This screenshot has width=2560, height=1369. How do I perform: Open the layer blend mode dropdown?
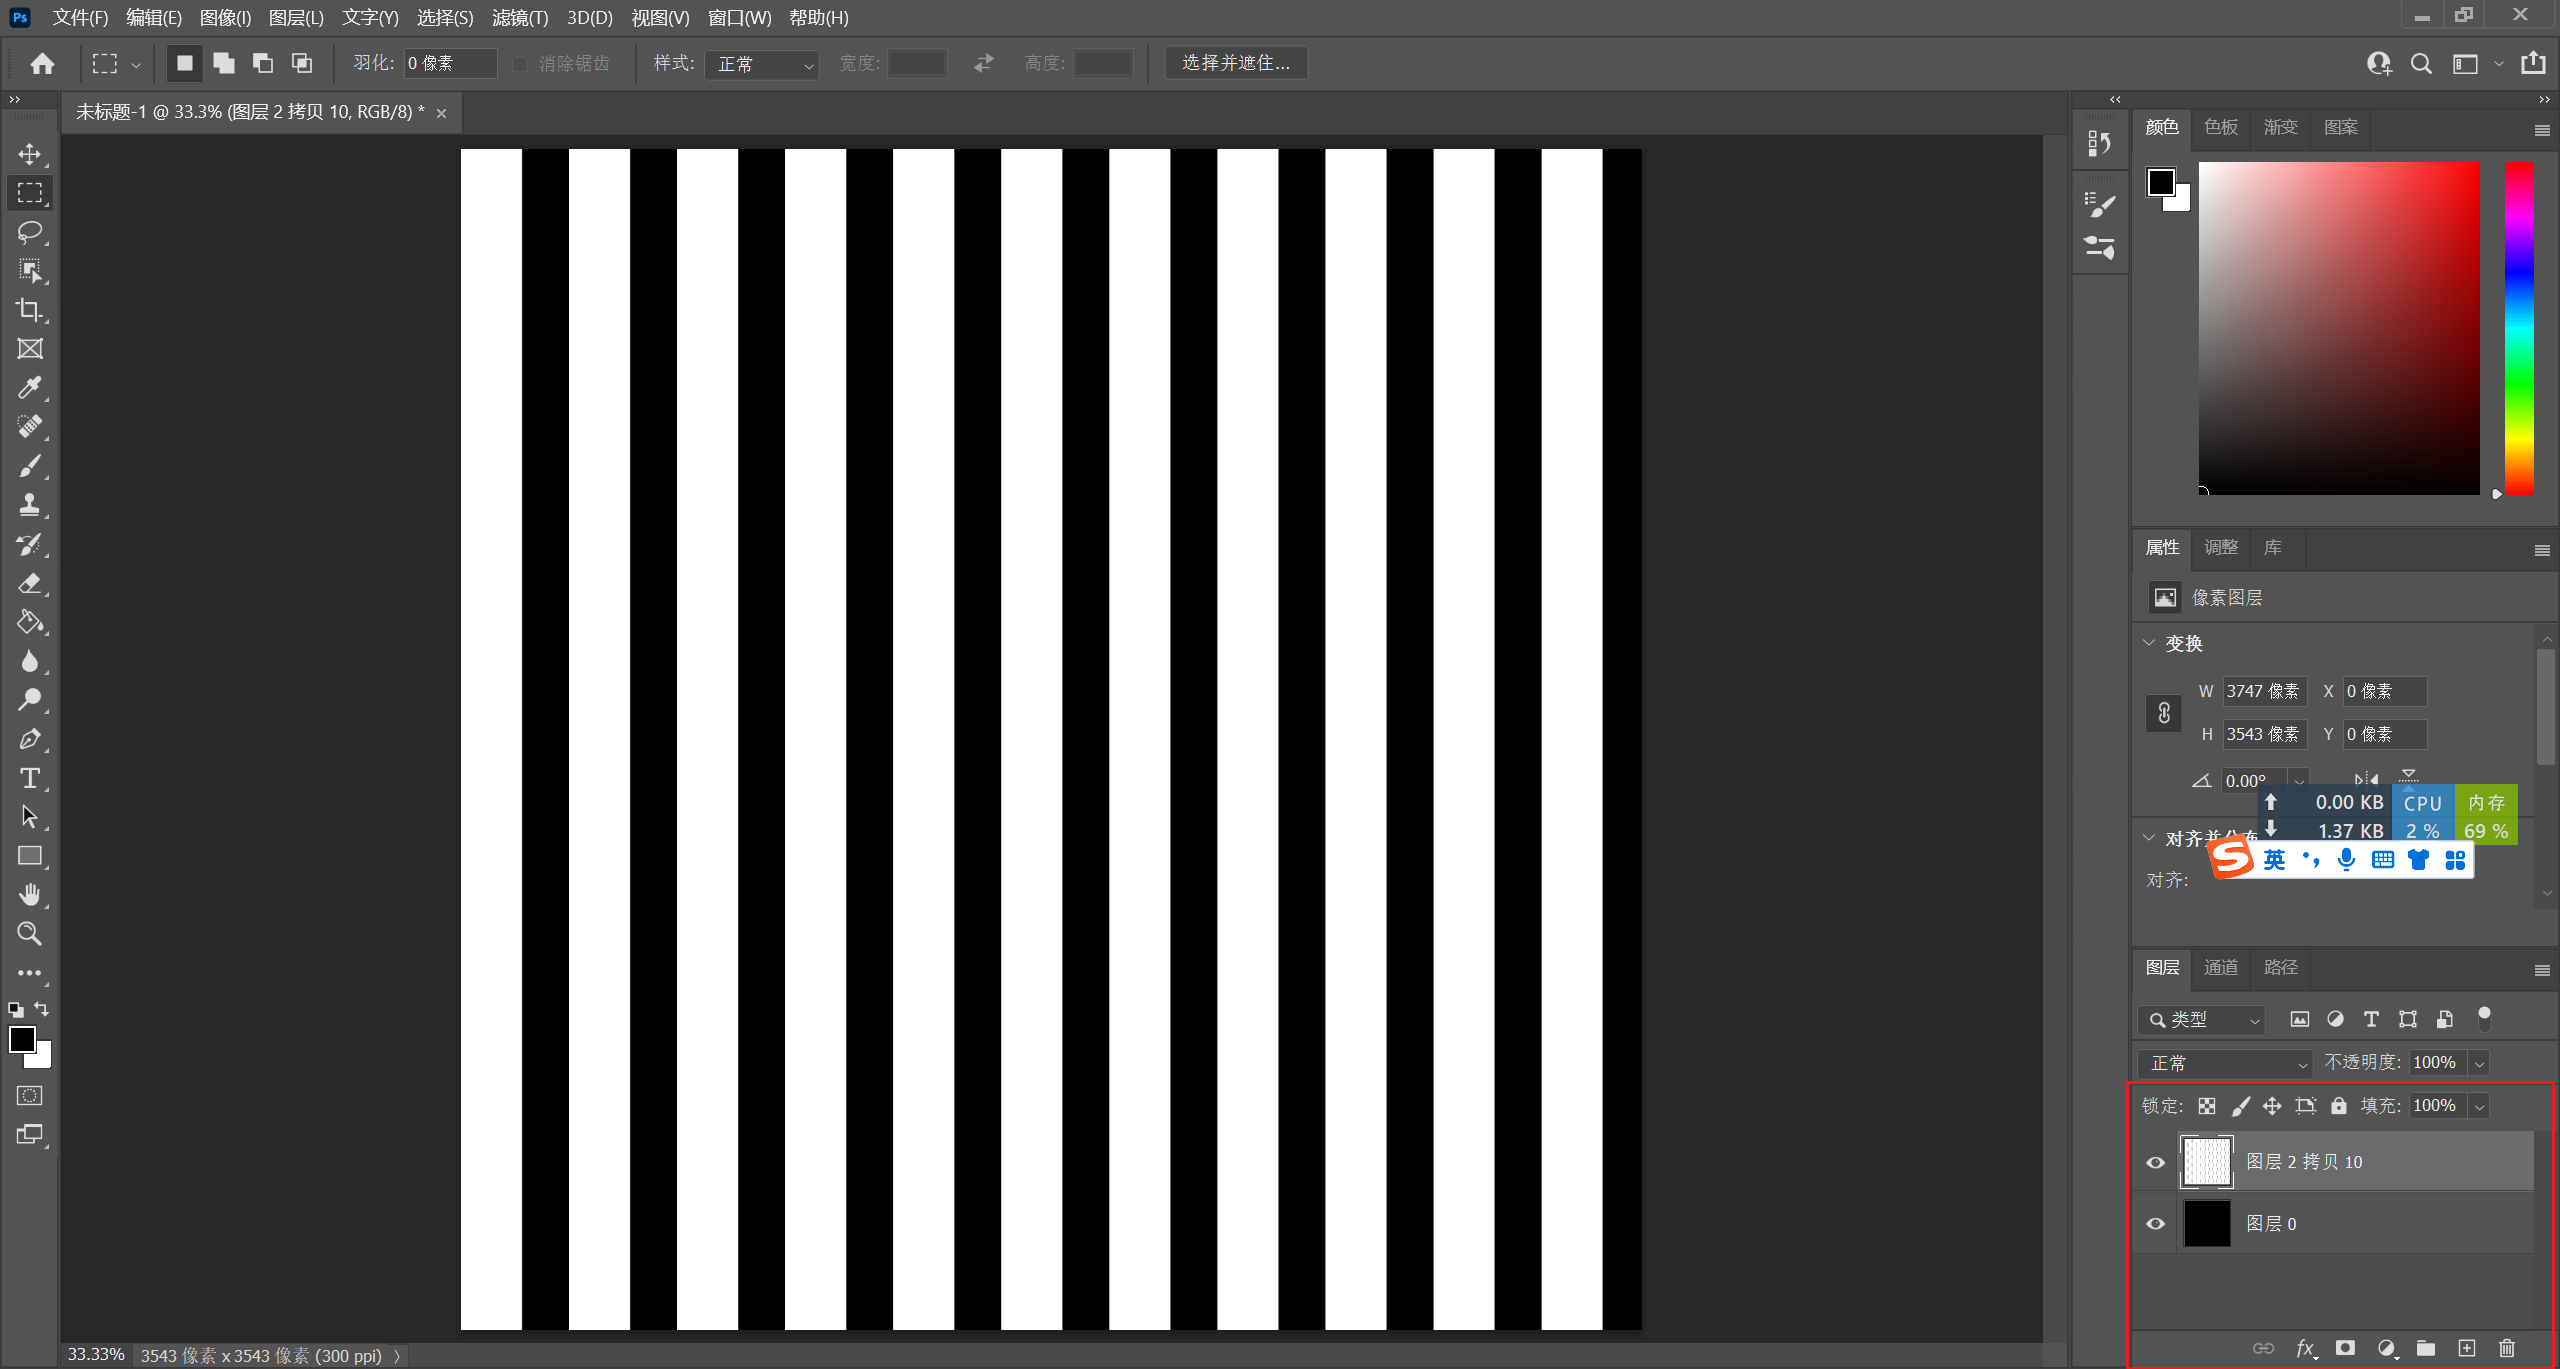point(2225,1063)
